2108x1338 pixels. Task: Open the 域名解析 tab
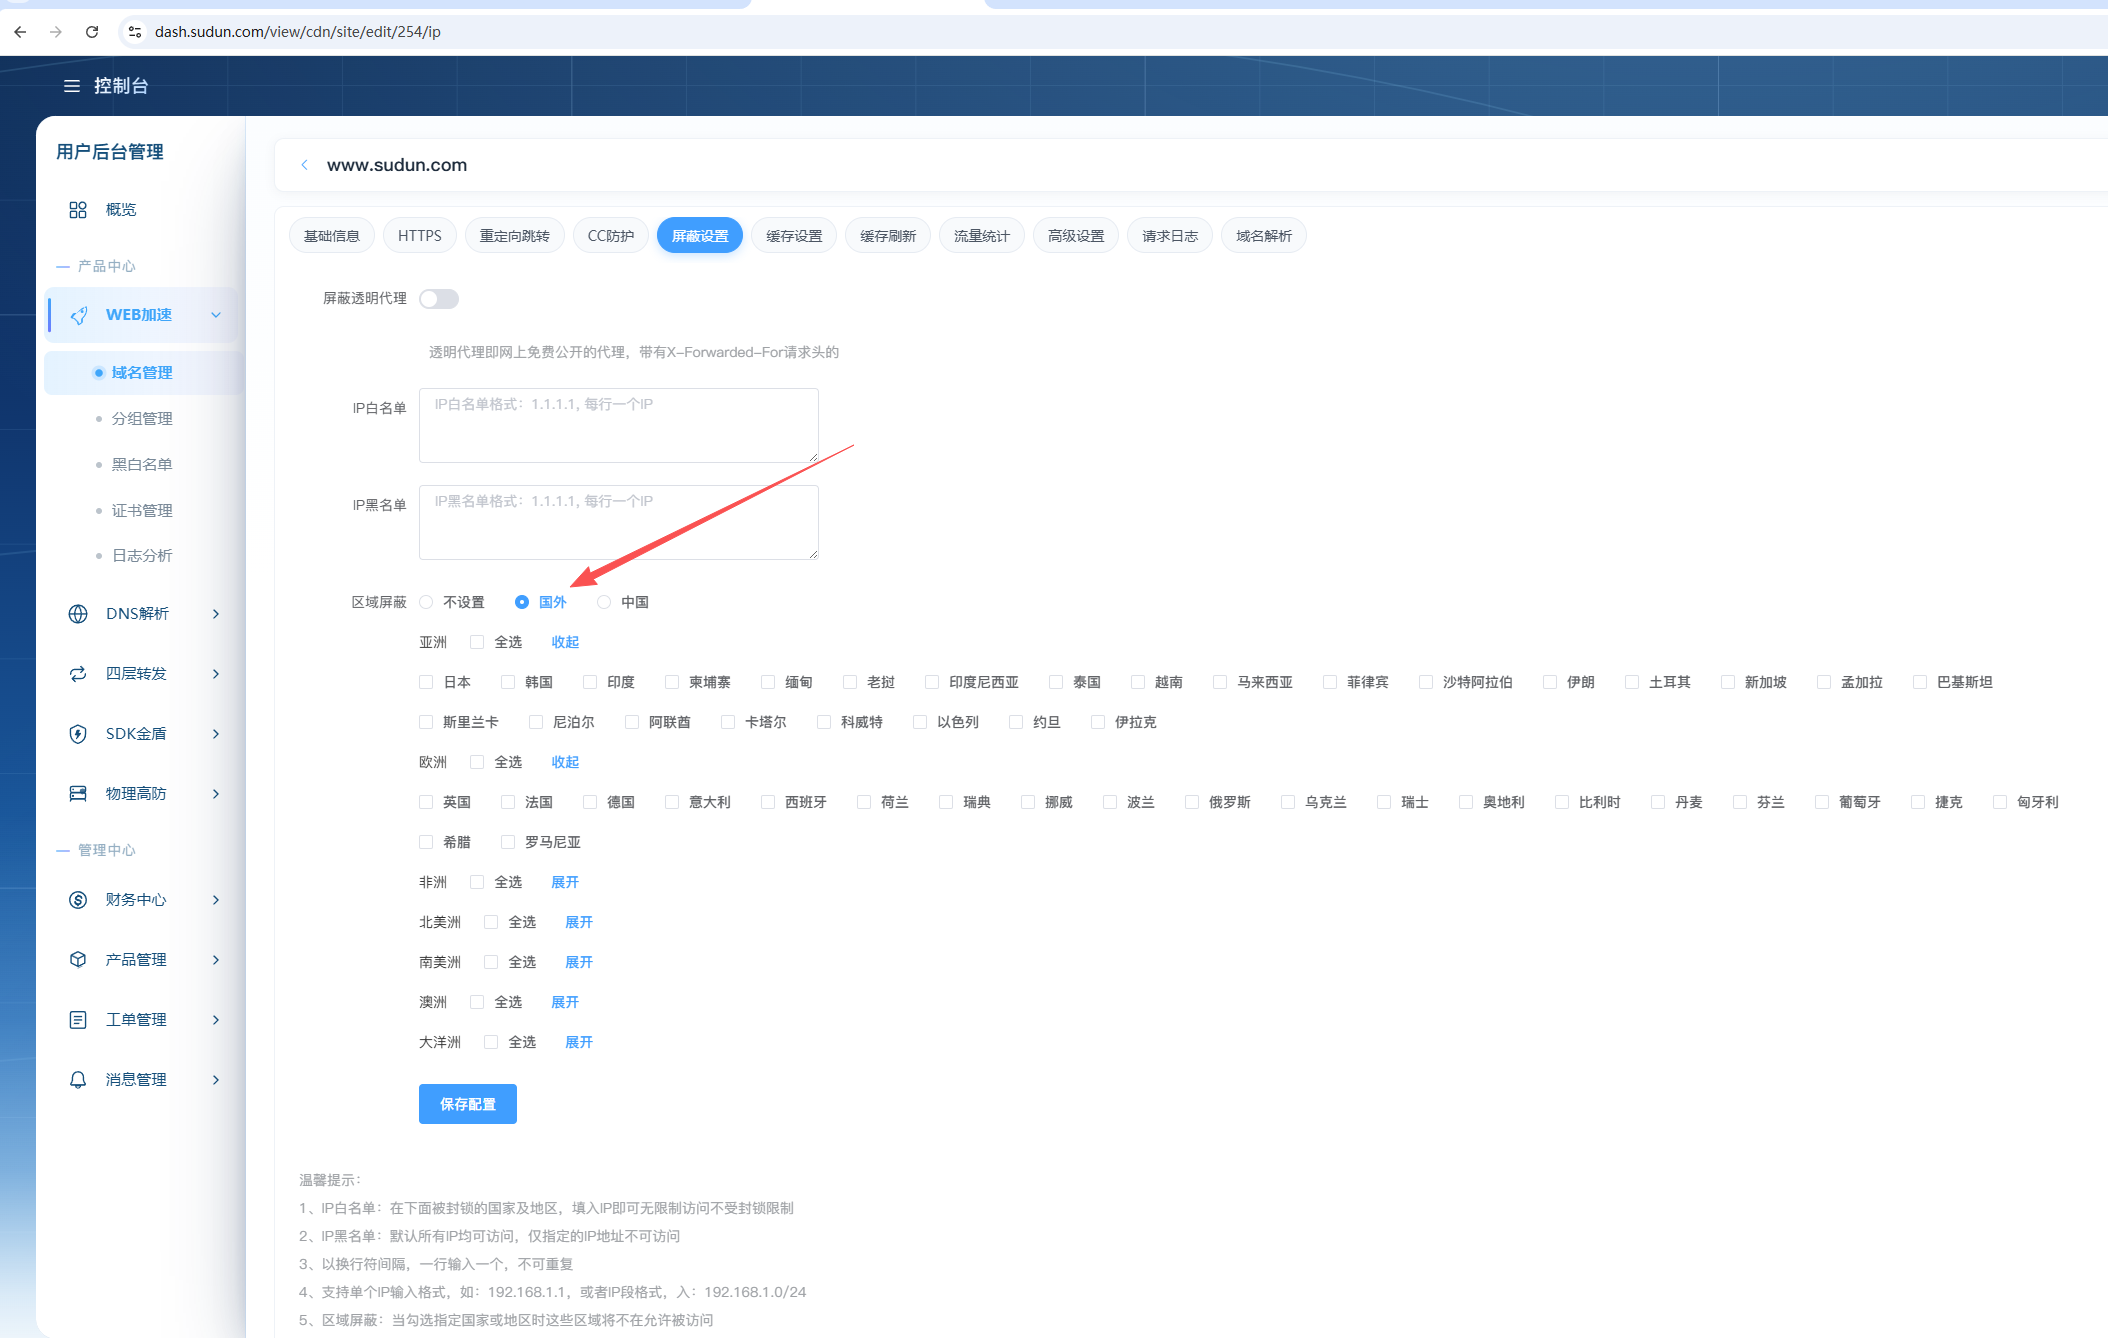1264,236
